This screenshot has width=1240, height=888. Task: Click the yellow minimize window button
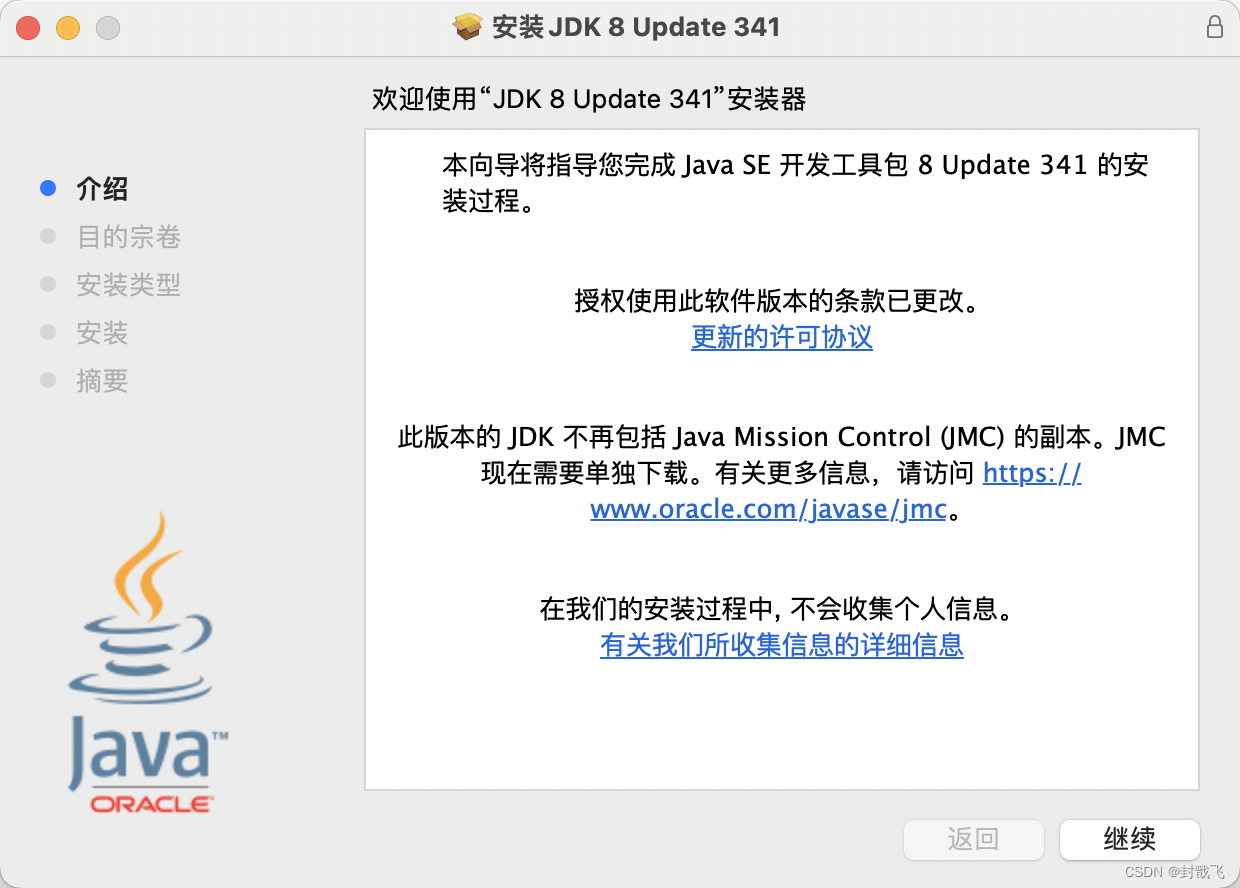(x=68, y=28)
